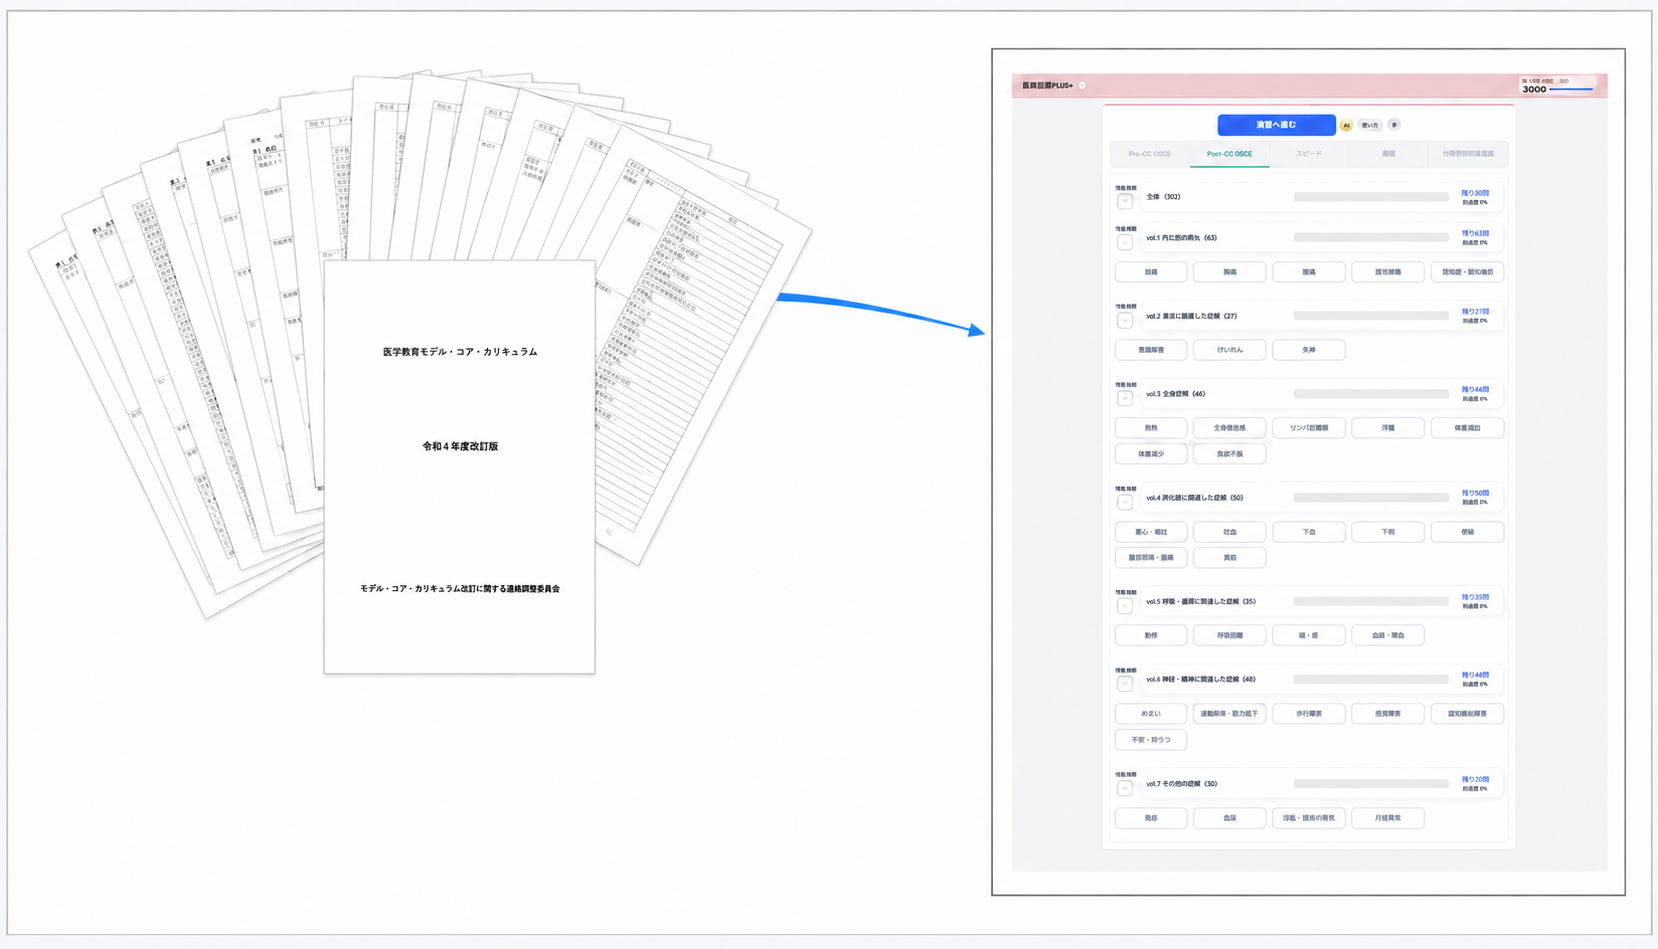Viewport: 1658px width, 949px height.
Task: Select the 意識障害 symptom button
Action: pyautogui.click(x=1151, y=350)
